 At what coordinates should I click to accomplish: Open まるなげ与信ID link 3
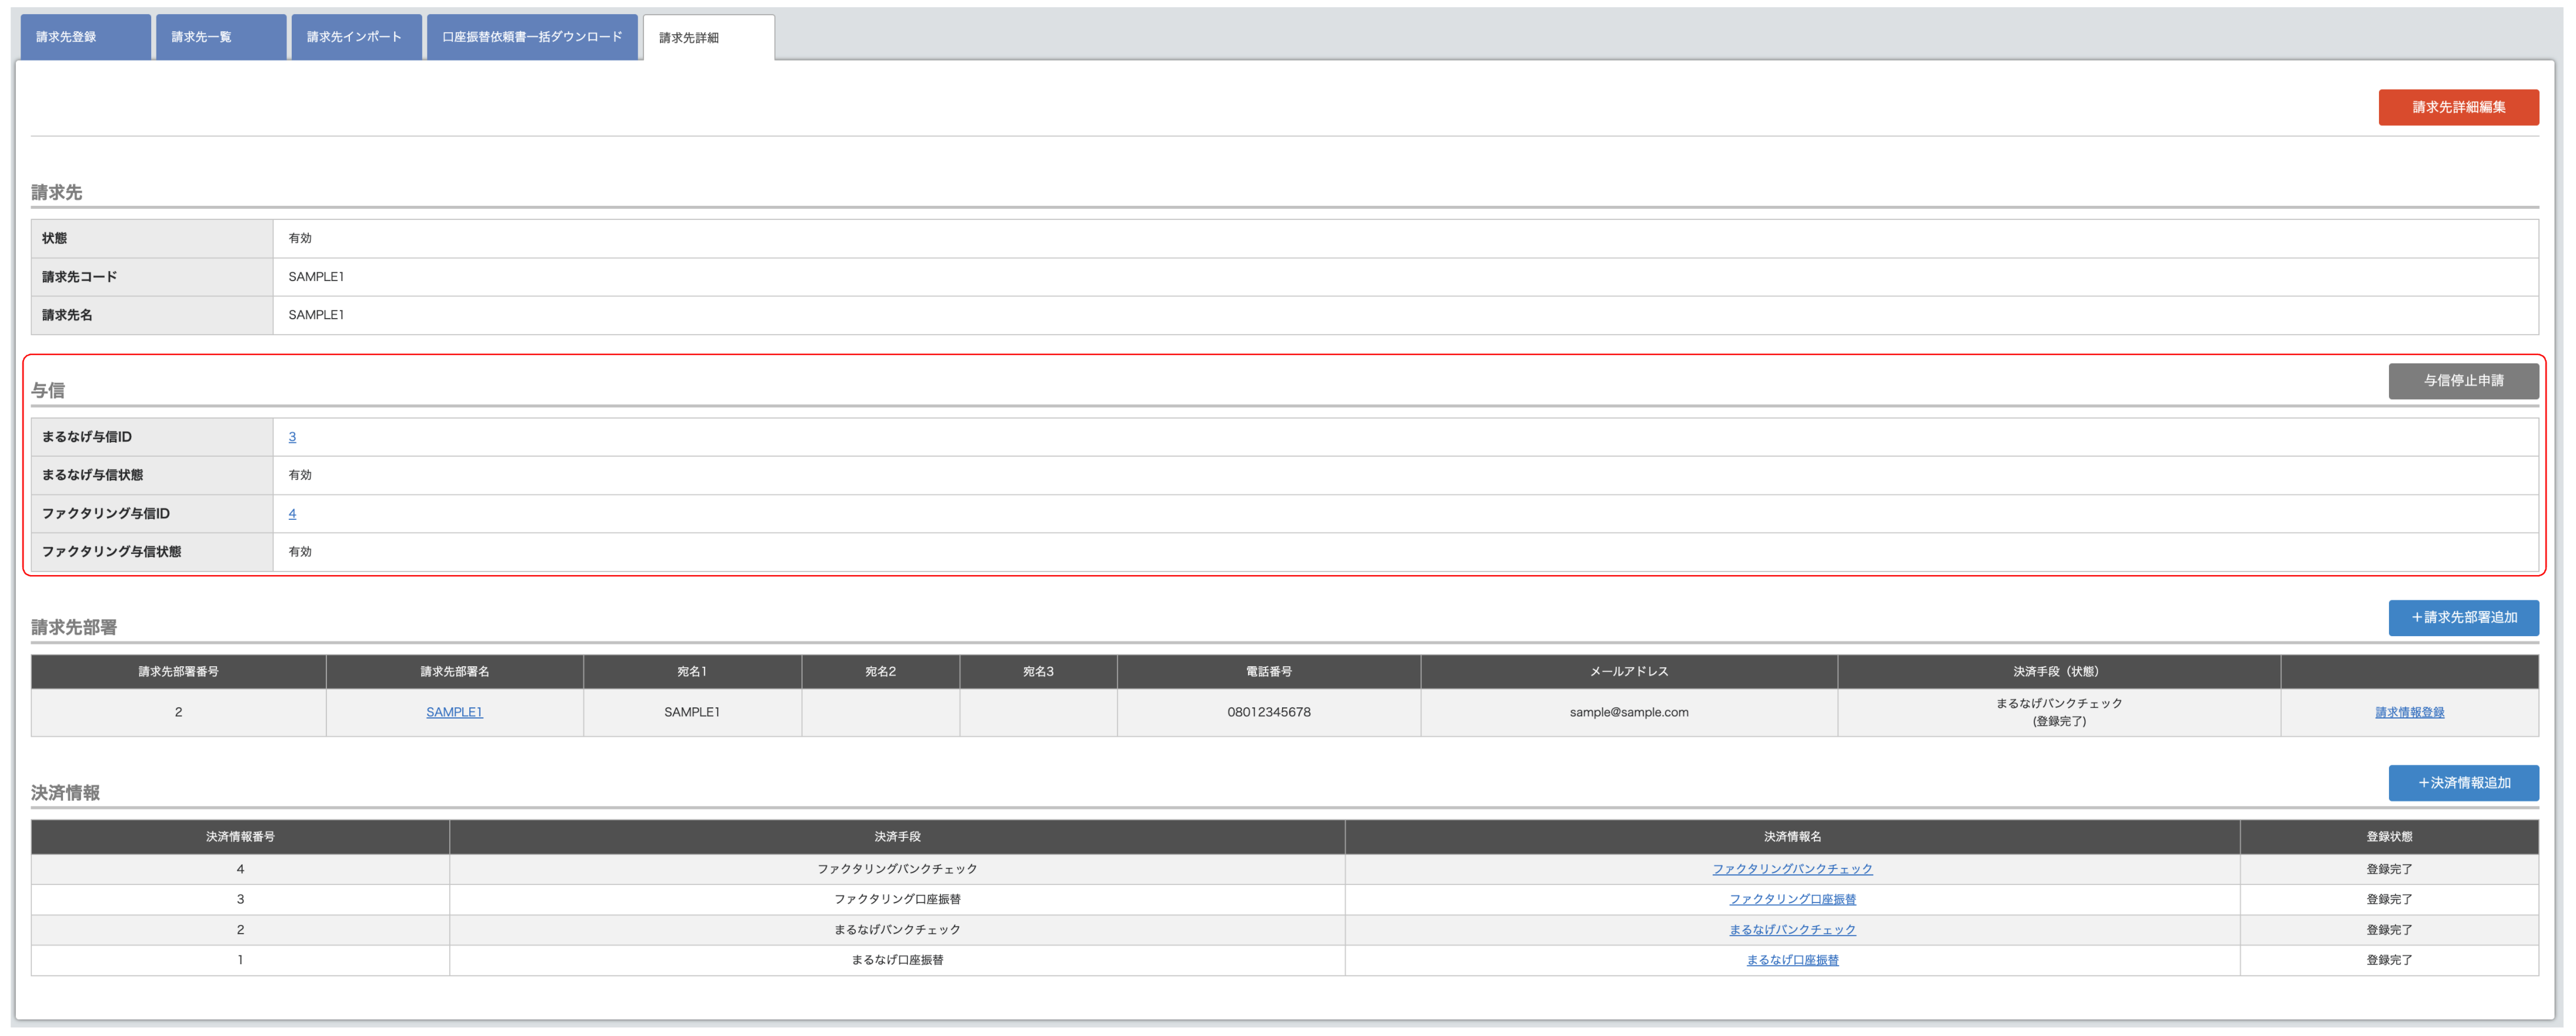tap(292, 437)
